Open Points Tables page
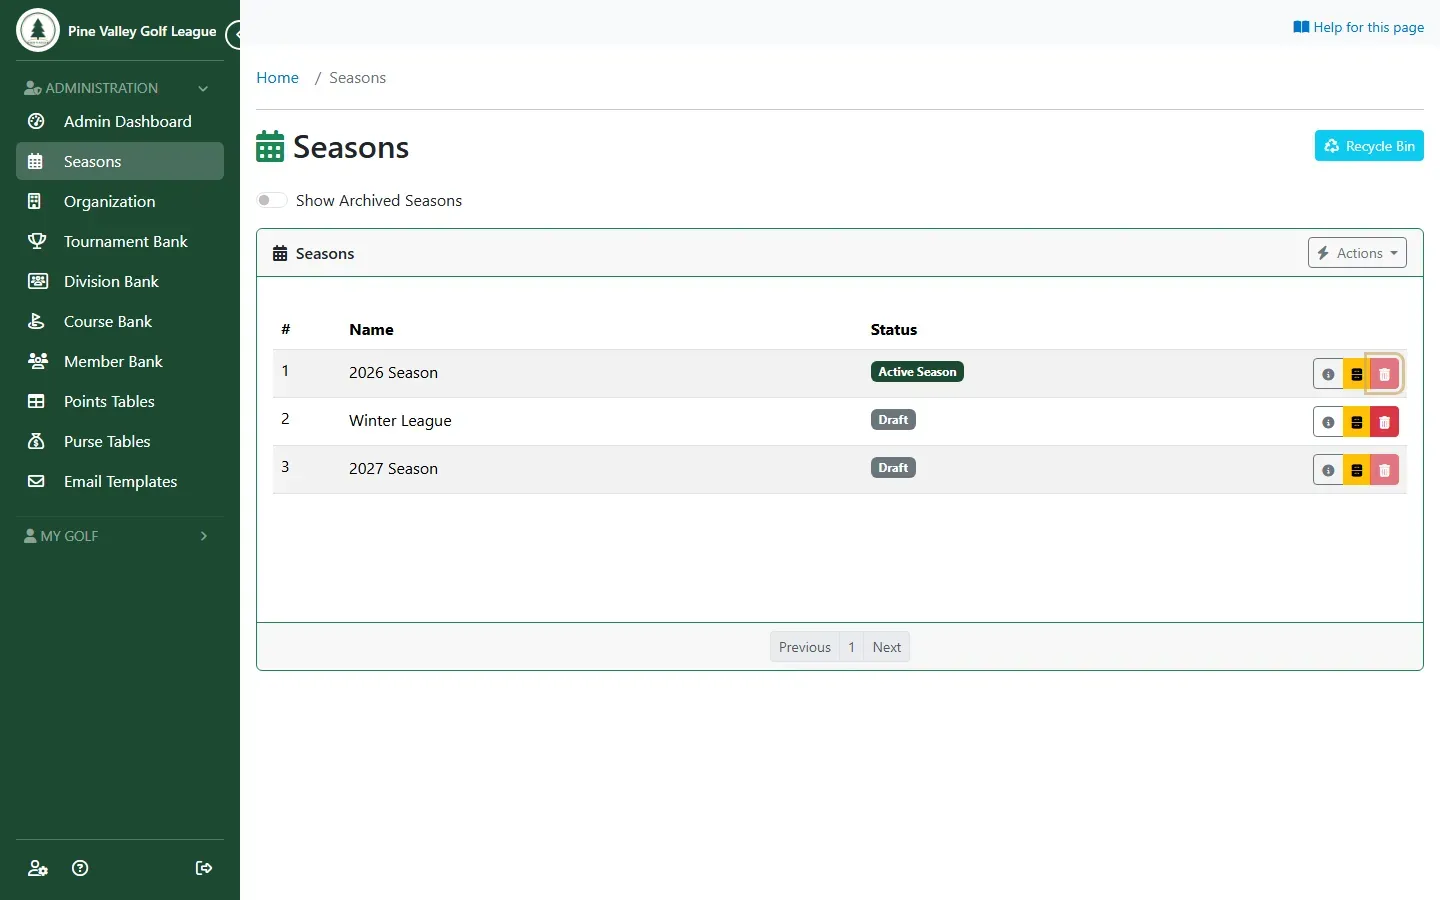This screenshot has width=1440, height=900. [120, 401]
